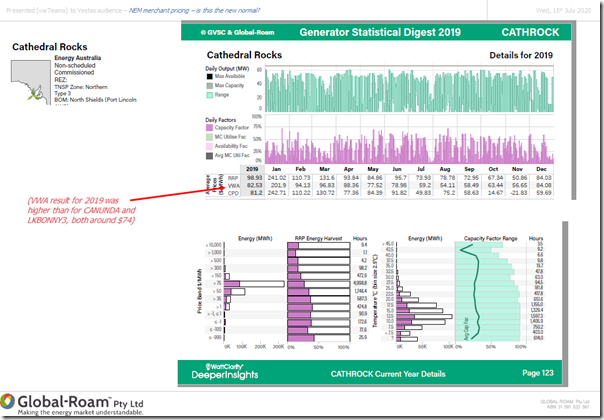
Task: Click the Availability Fac legend swatch
Action: pyautogui.click(x=209, y=146)
